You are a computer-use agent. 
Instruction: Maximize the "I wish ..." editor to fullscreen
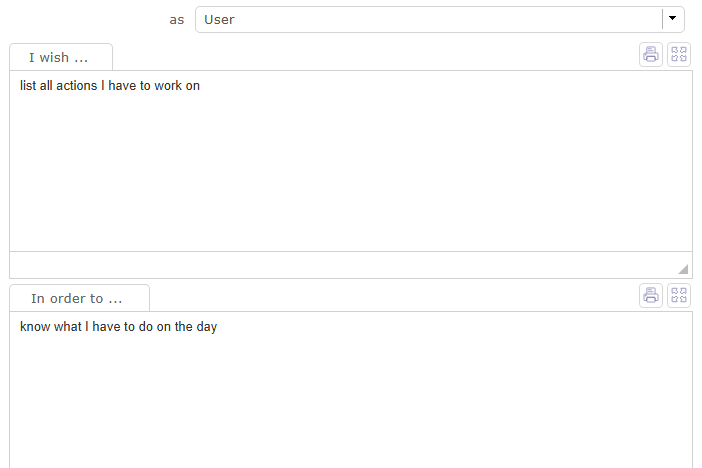pyautogui.click(x=679, y=55)
